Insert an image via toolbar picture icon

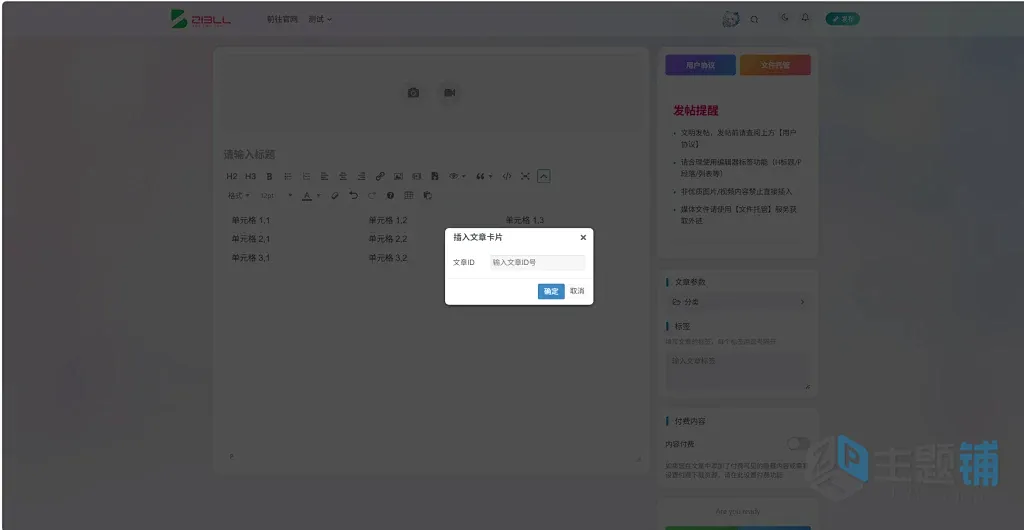pyautogui.click(x=398, y=176)
